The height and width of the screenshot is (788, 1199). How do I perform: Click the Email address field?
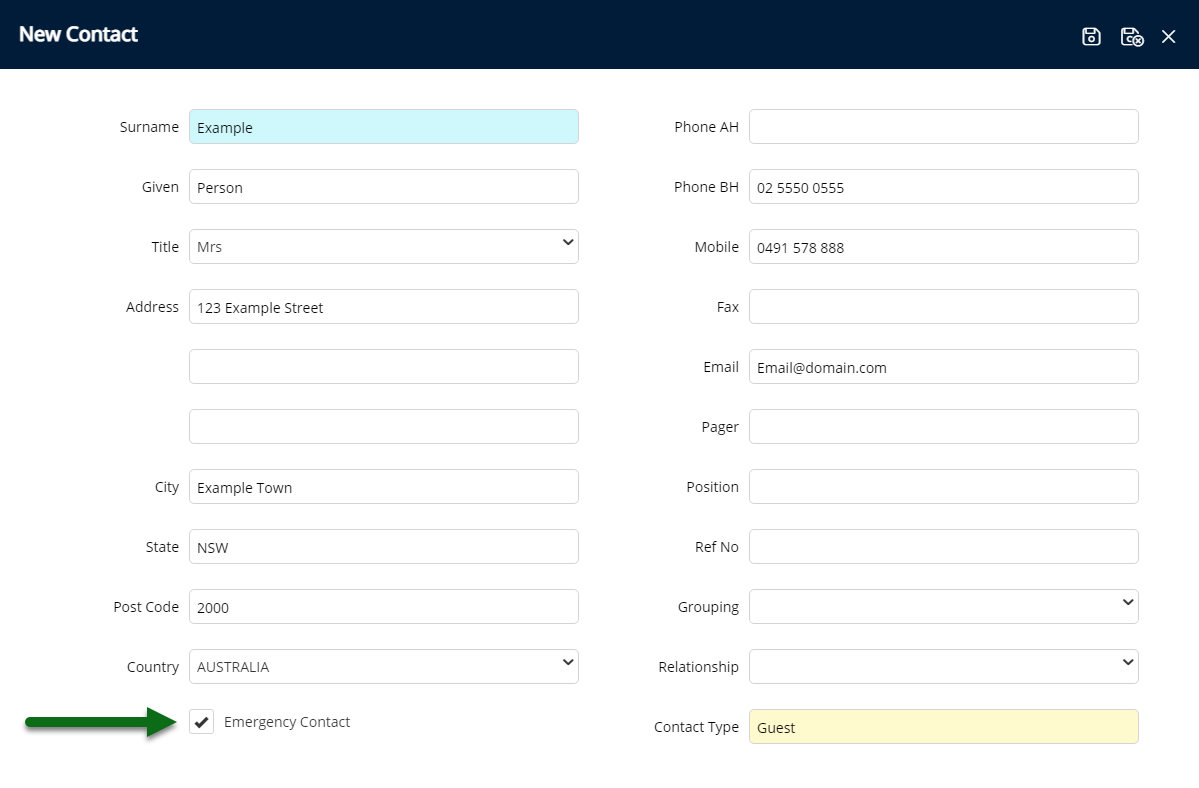point(943,367)
